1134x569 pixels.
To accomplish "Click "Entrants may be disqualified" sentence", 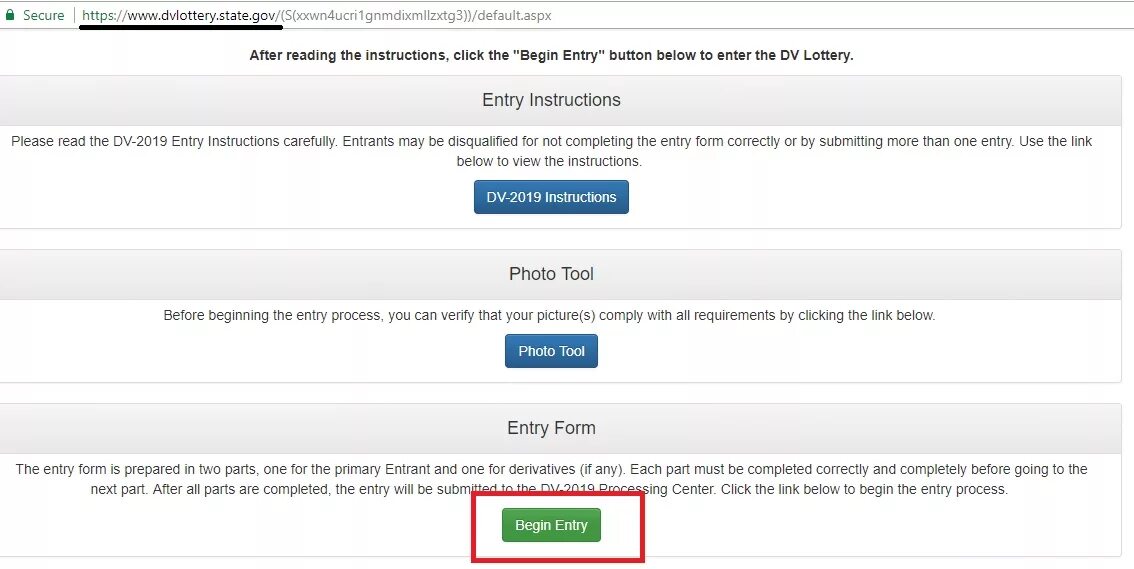I will 560,142.
